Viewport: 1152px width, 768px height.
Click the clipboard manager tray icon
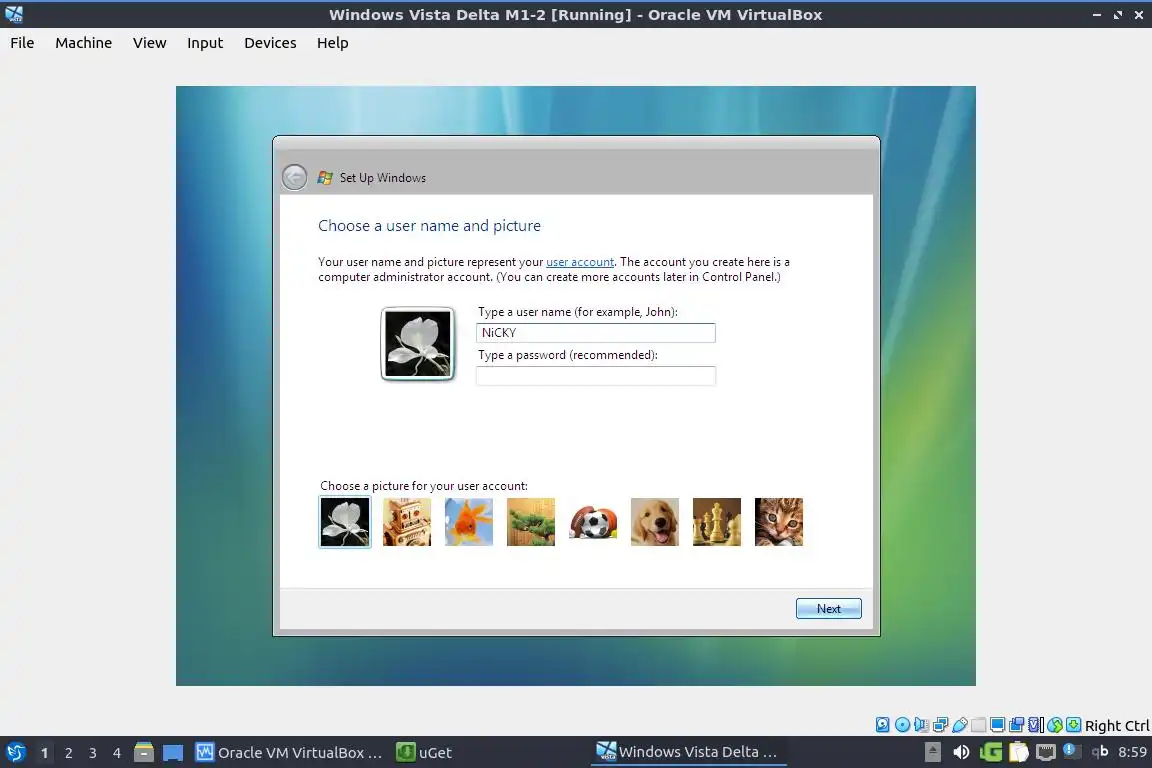1019,752
